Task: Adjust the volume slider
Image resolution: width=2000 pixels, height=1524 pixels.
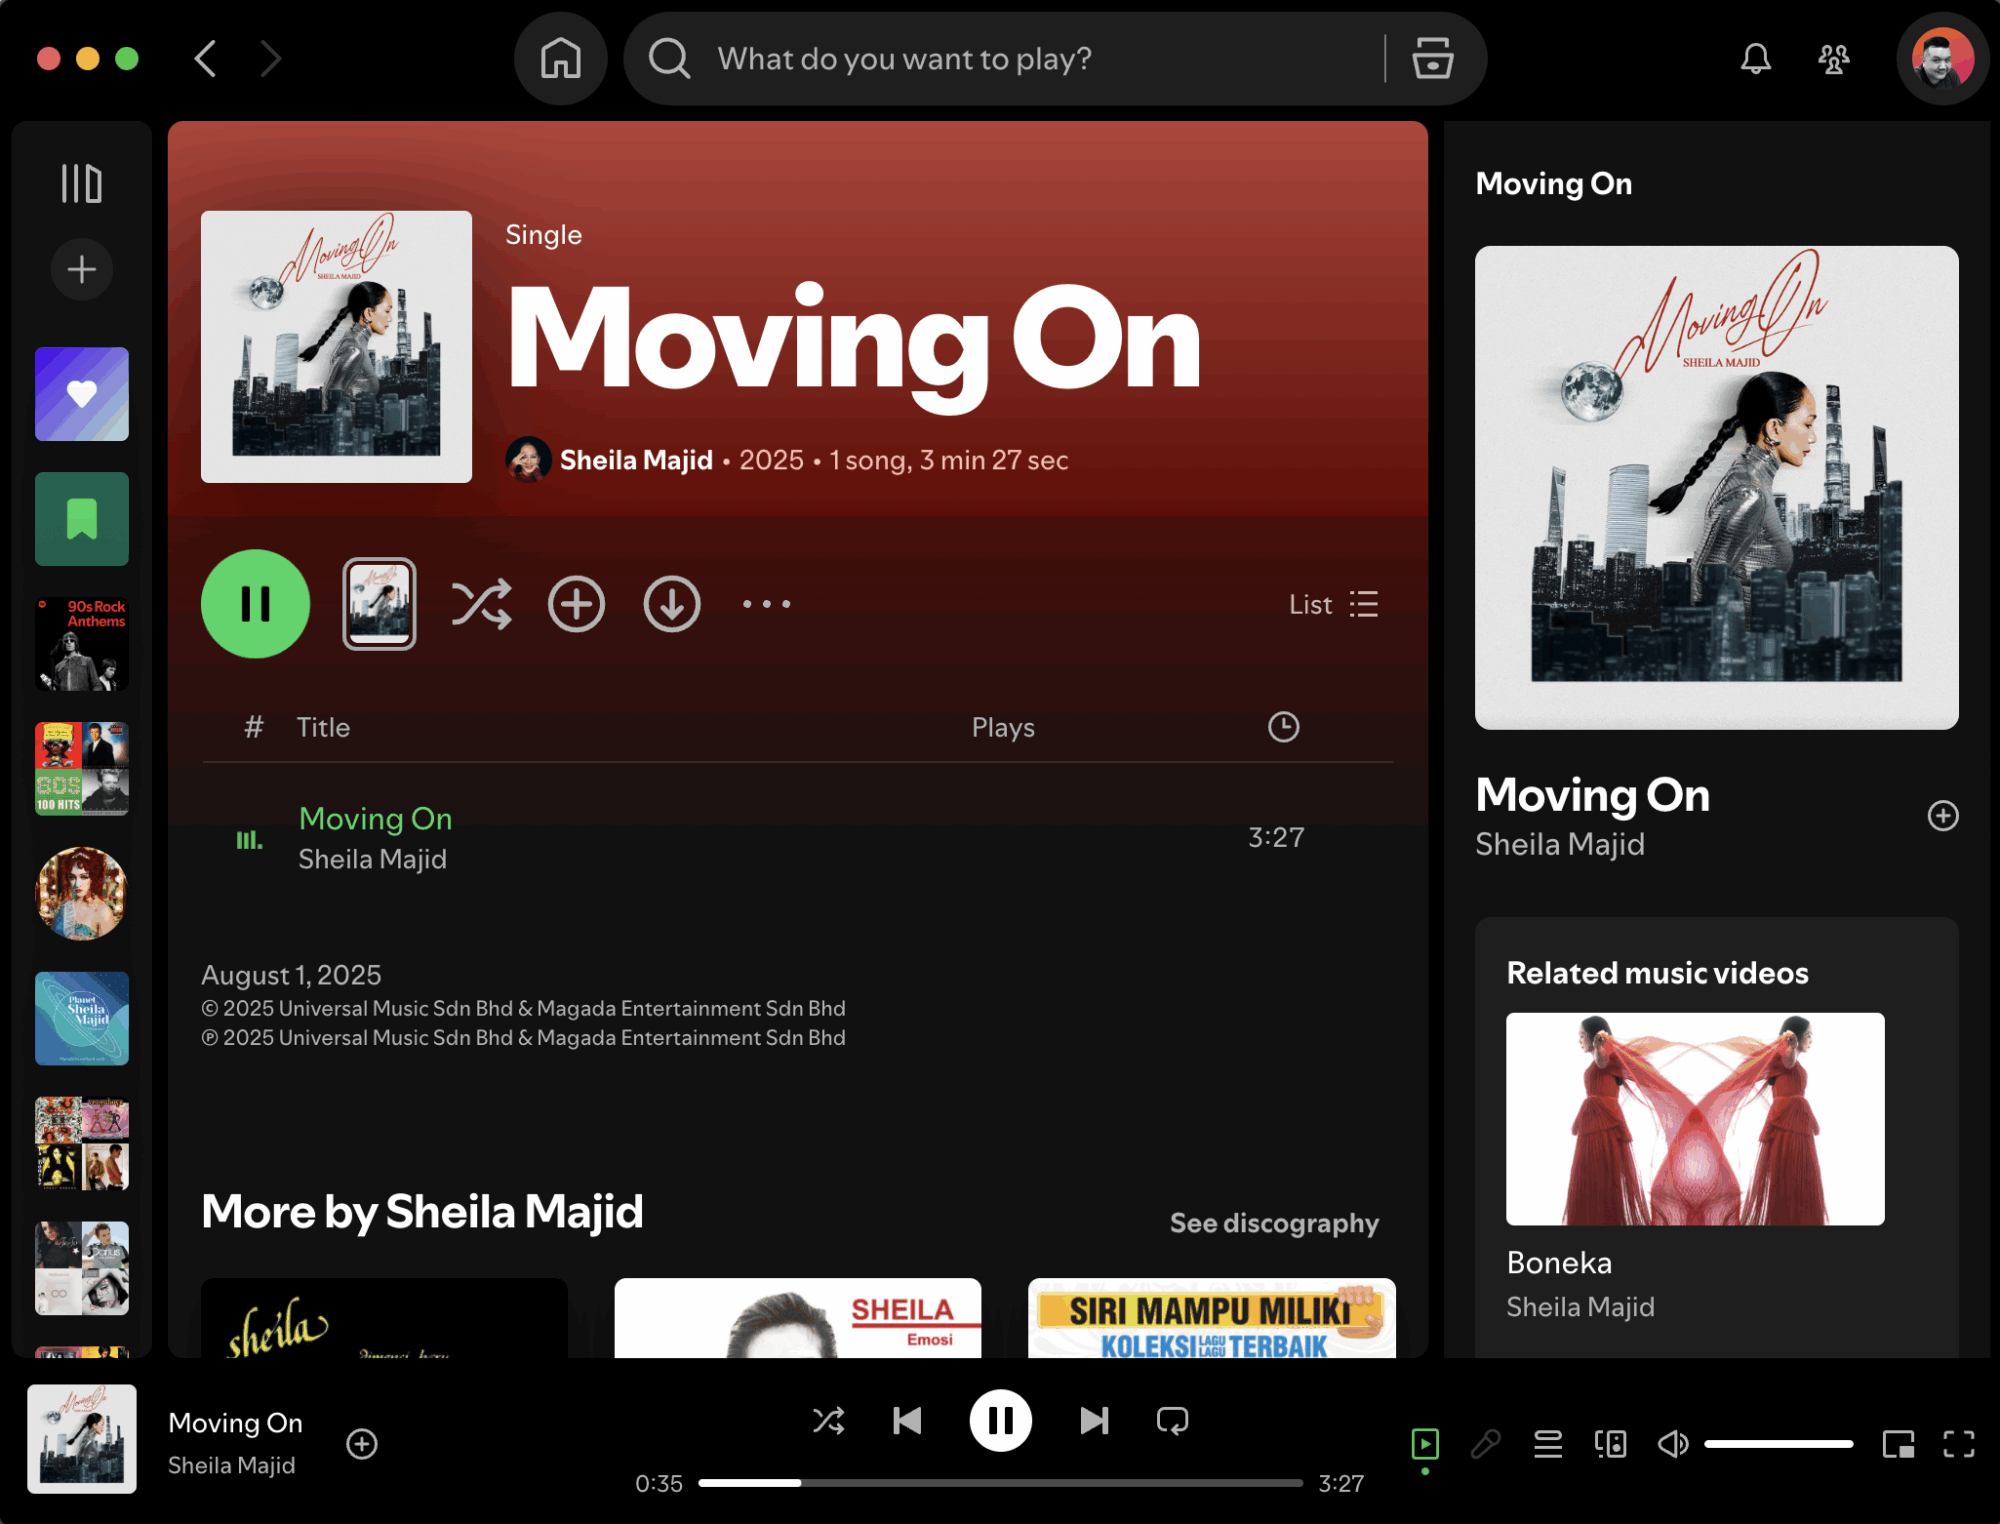Action: pos(1778,1444)
